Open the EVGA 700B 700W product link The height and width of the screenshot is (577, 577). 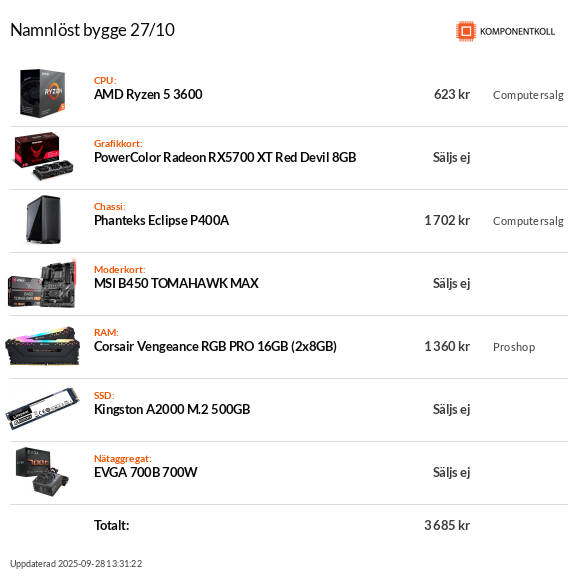click(146, 472)
